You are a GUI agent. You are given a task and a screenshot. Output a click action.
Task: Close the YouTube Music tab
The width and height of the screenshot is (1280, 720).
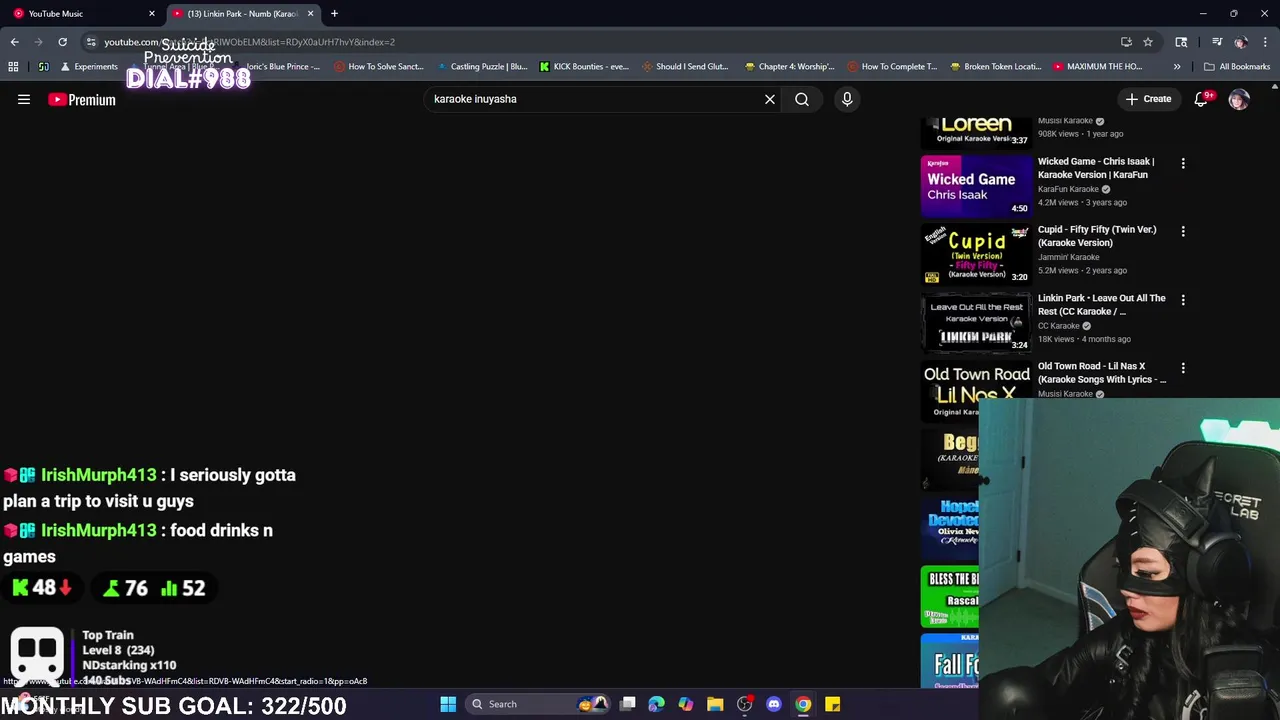click(x=152, y=13)
